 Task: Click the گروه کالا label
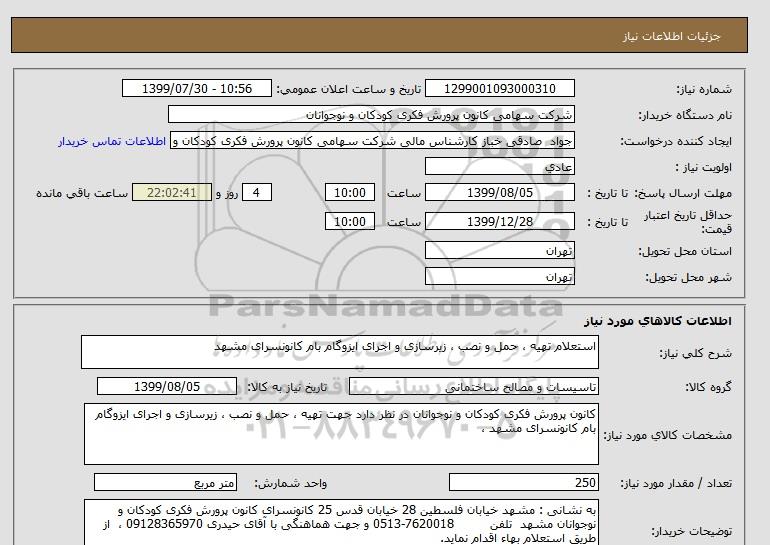click(709, 387)
